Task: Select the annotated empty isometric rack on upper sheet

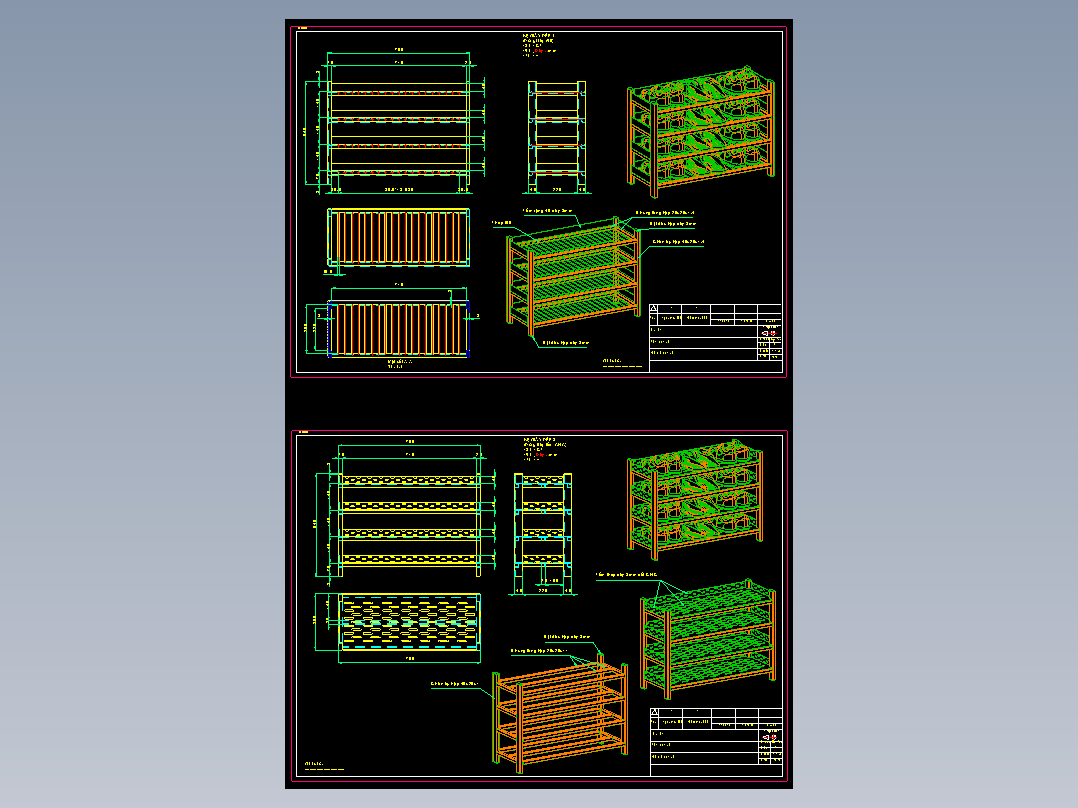Action: [x=574, y=276]
